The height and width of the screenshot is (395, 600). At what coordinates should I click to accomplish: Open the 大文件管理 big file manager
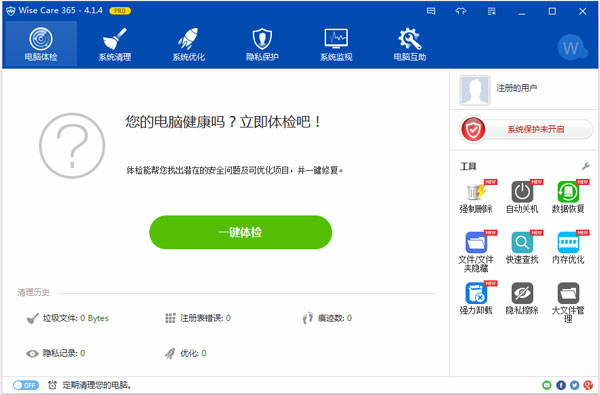coord(568,302)
